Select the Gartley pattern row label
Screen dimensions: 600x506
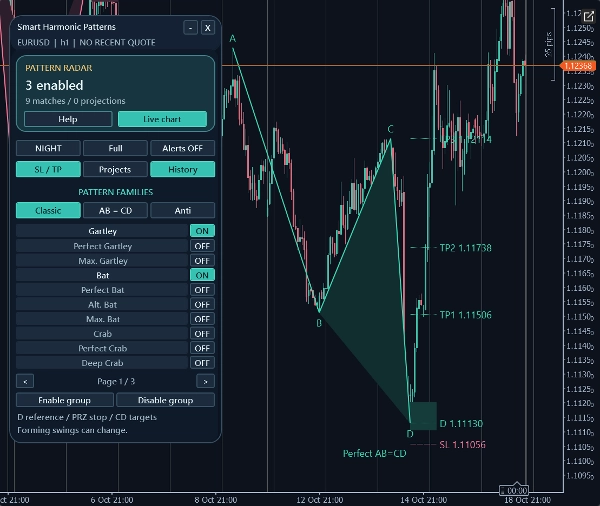coord(102,231)
